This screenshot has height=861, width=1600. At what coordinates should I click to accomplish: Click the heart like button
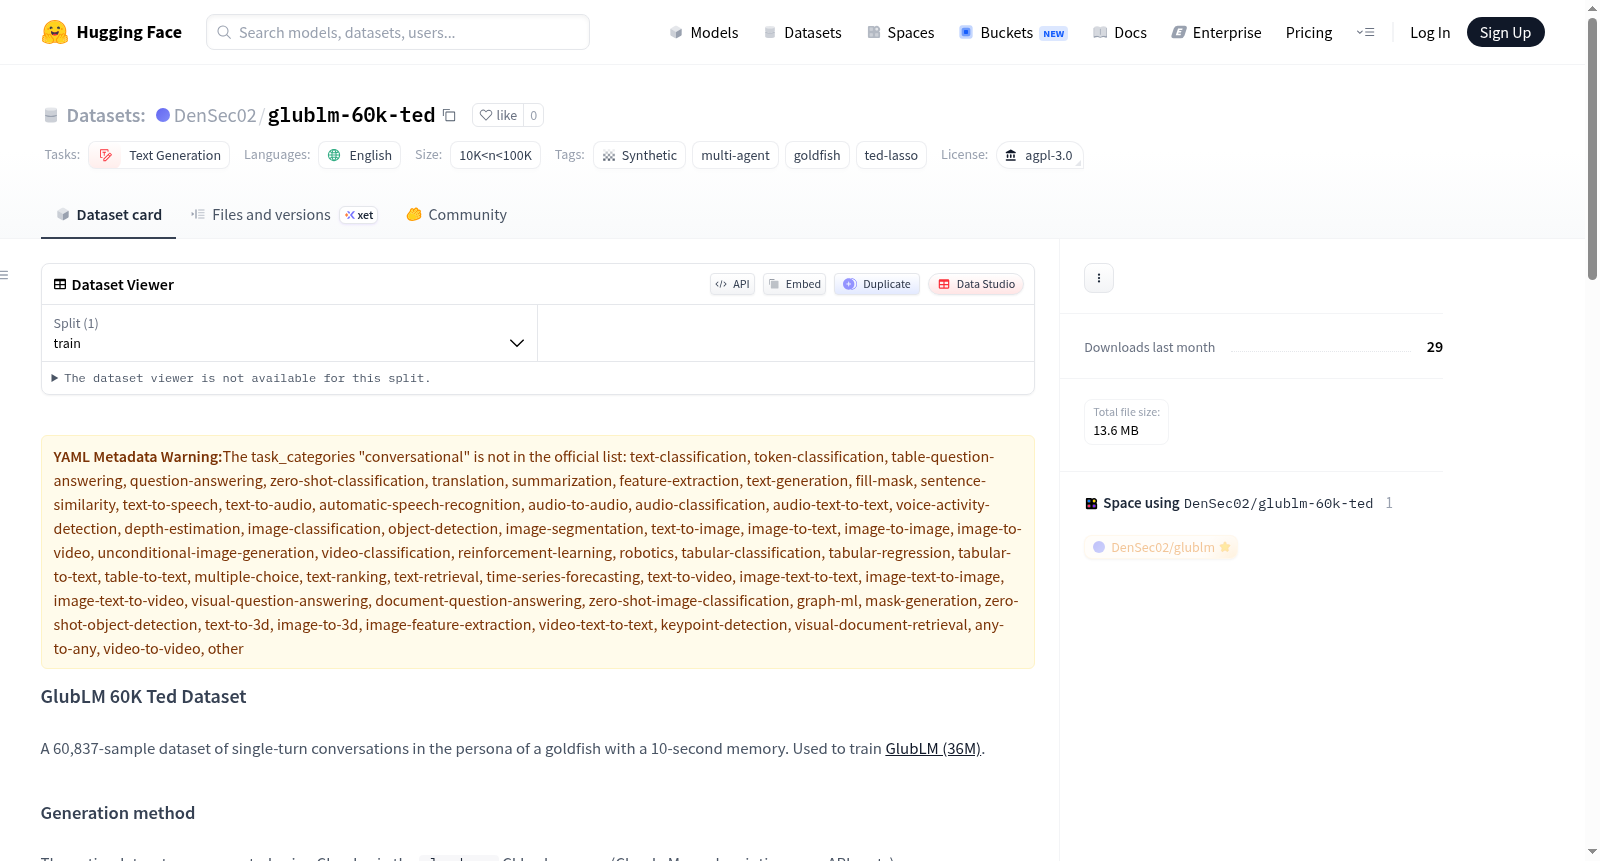[x=498, y=115]
